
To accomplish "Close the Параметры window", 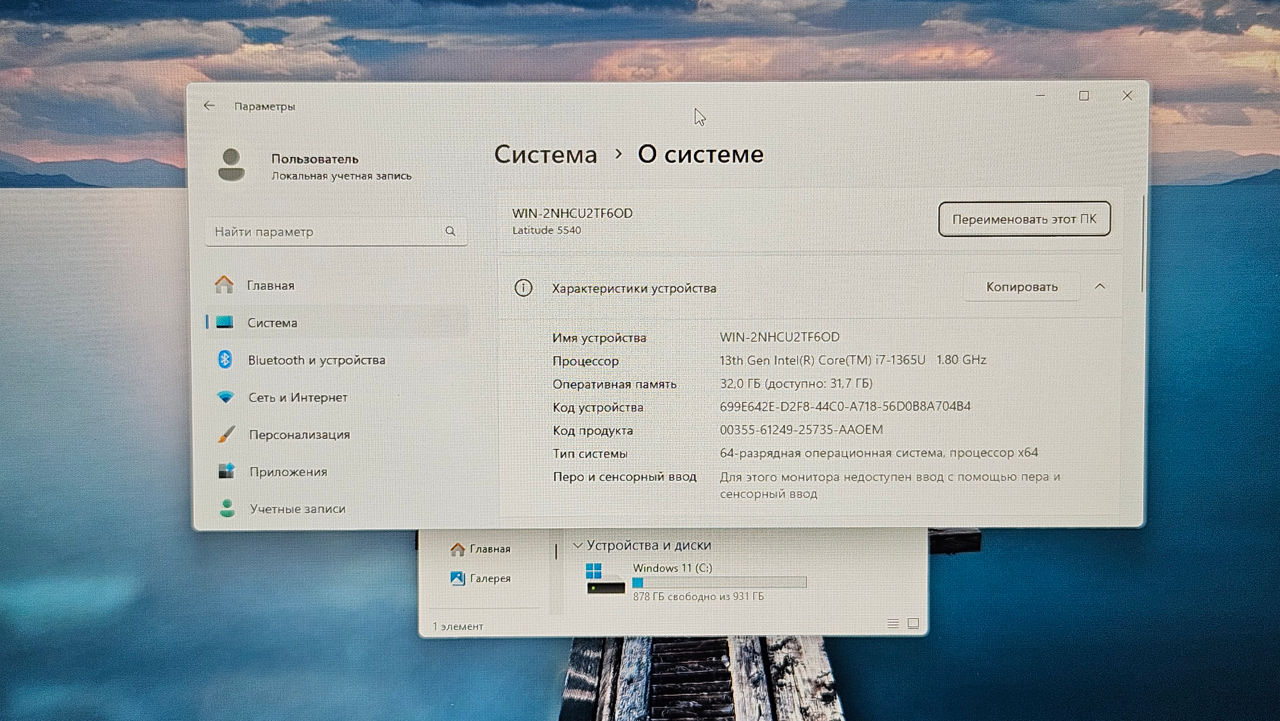I will click(x=1127, y=96).
